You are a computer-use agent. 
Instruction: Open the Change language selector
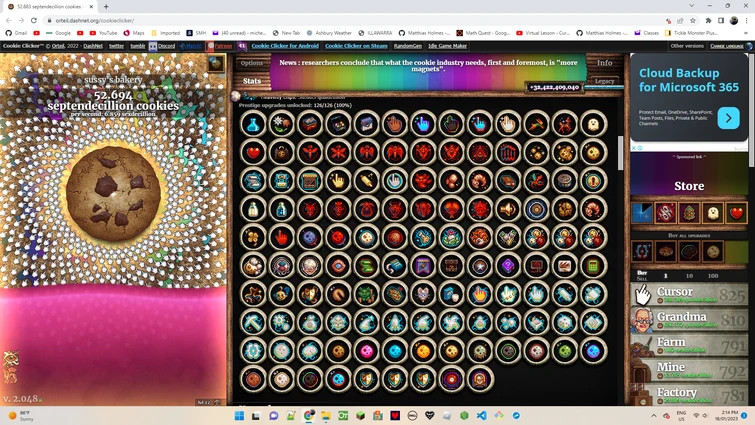[727, 46]
